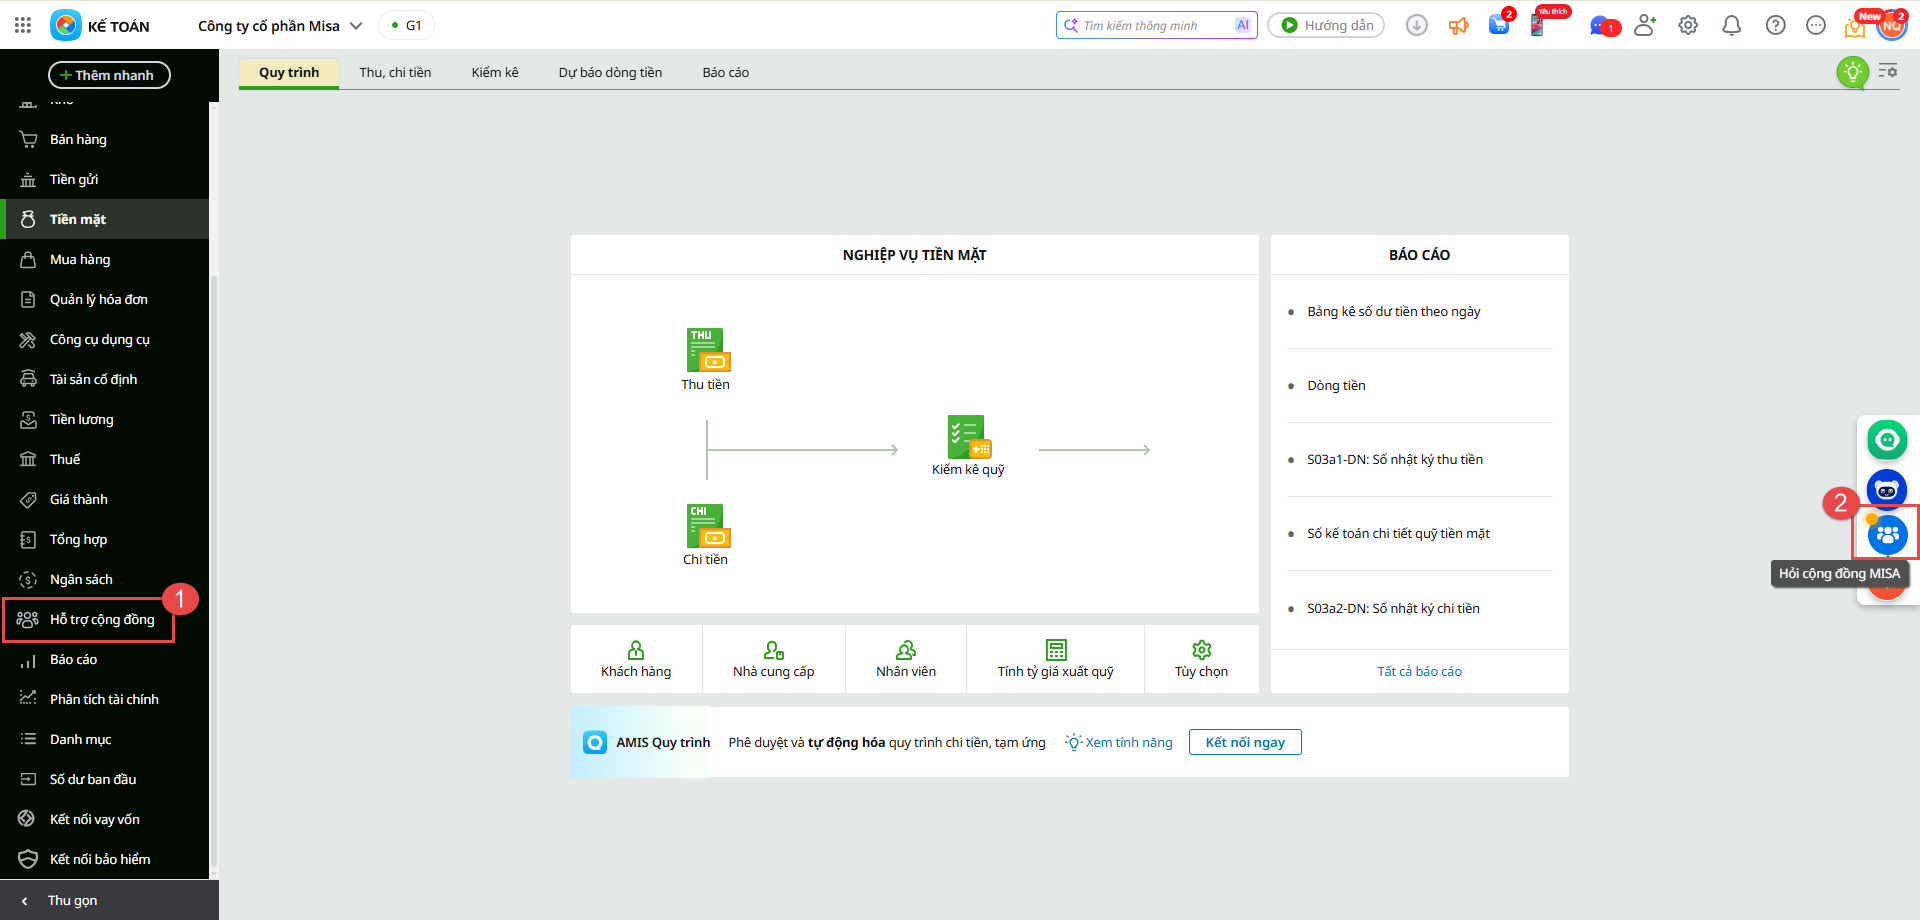Viewport: 1920px width, 920px height.
Task: Open the blue panda assistant icon
Action: [1887, 489]
